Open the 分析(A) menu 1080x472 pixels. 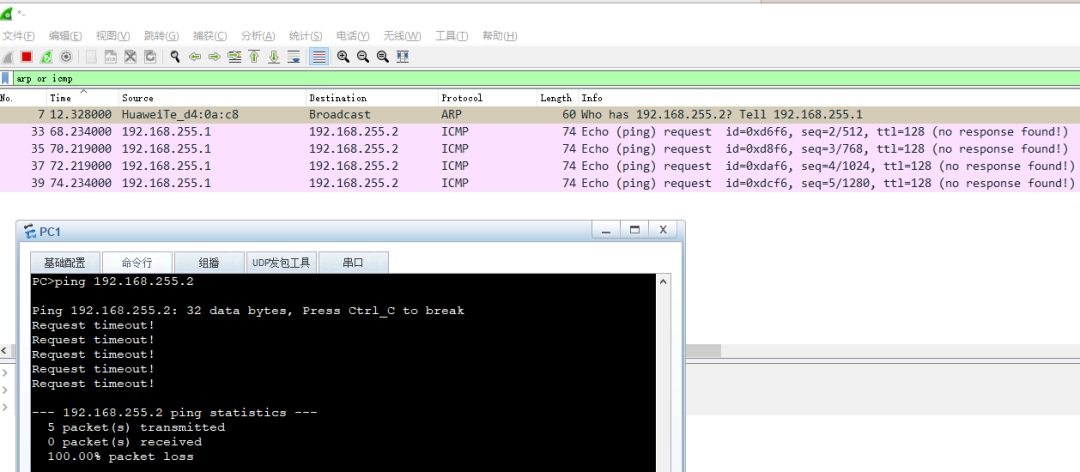coord(258,36)
